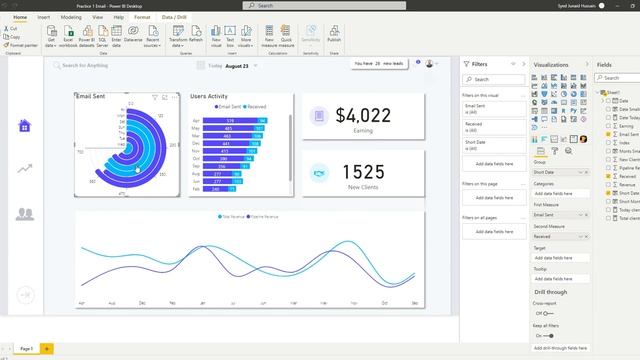Viewport: 640px width, 360px height.
Task: Click the notification dot icon on canvas
Action: coord(418,62)
